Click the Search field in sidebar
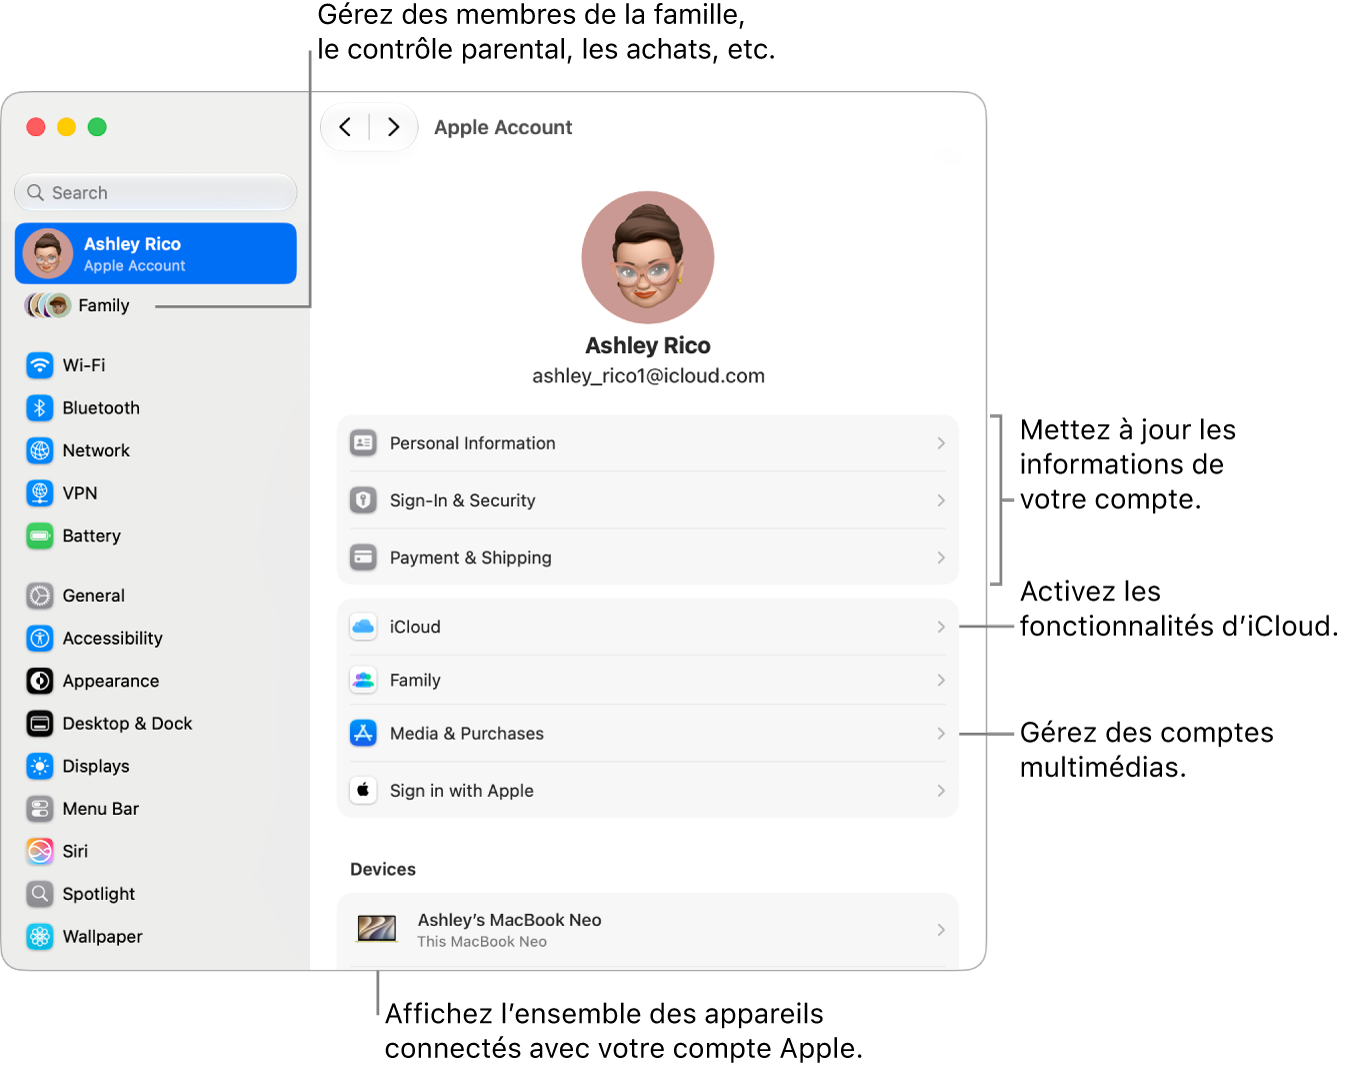This screenshot has width=1354, height=1067. pyautogui.click(x=156, y=193)
